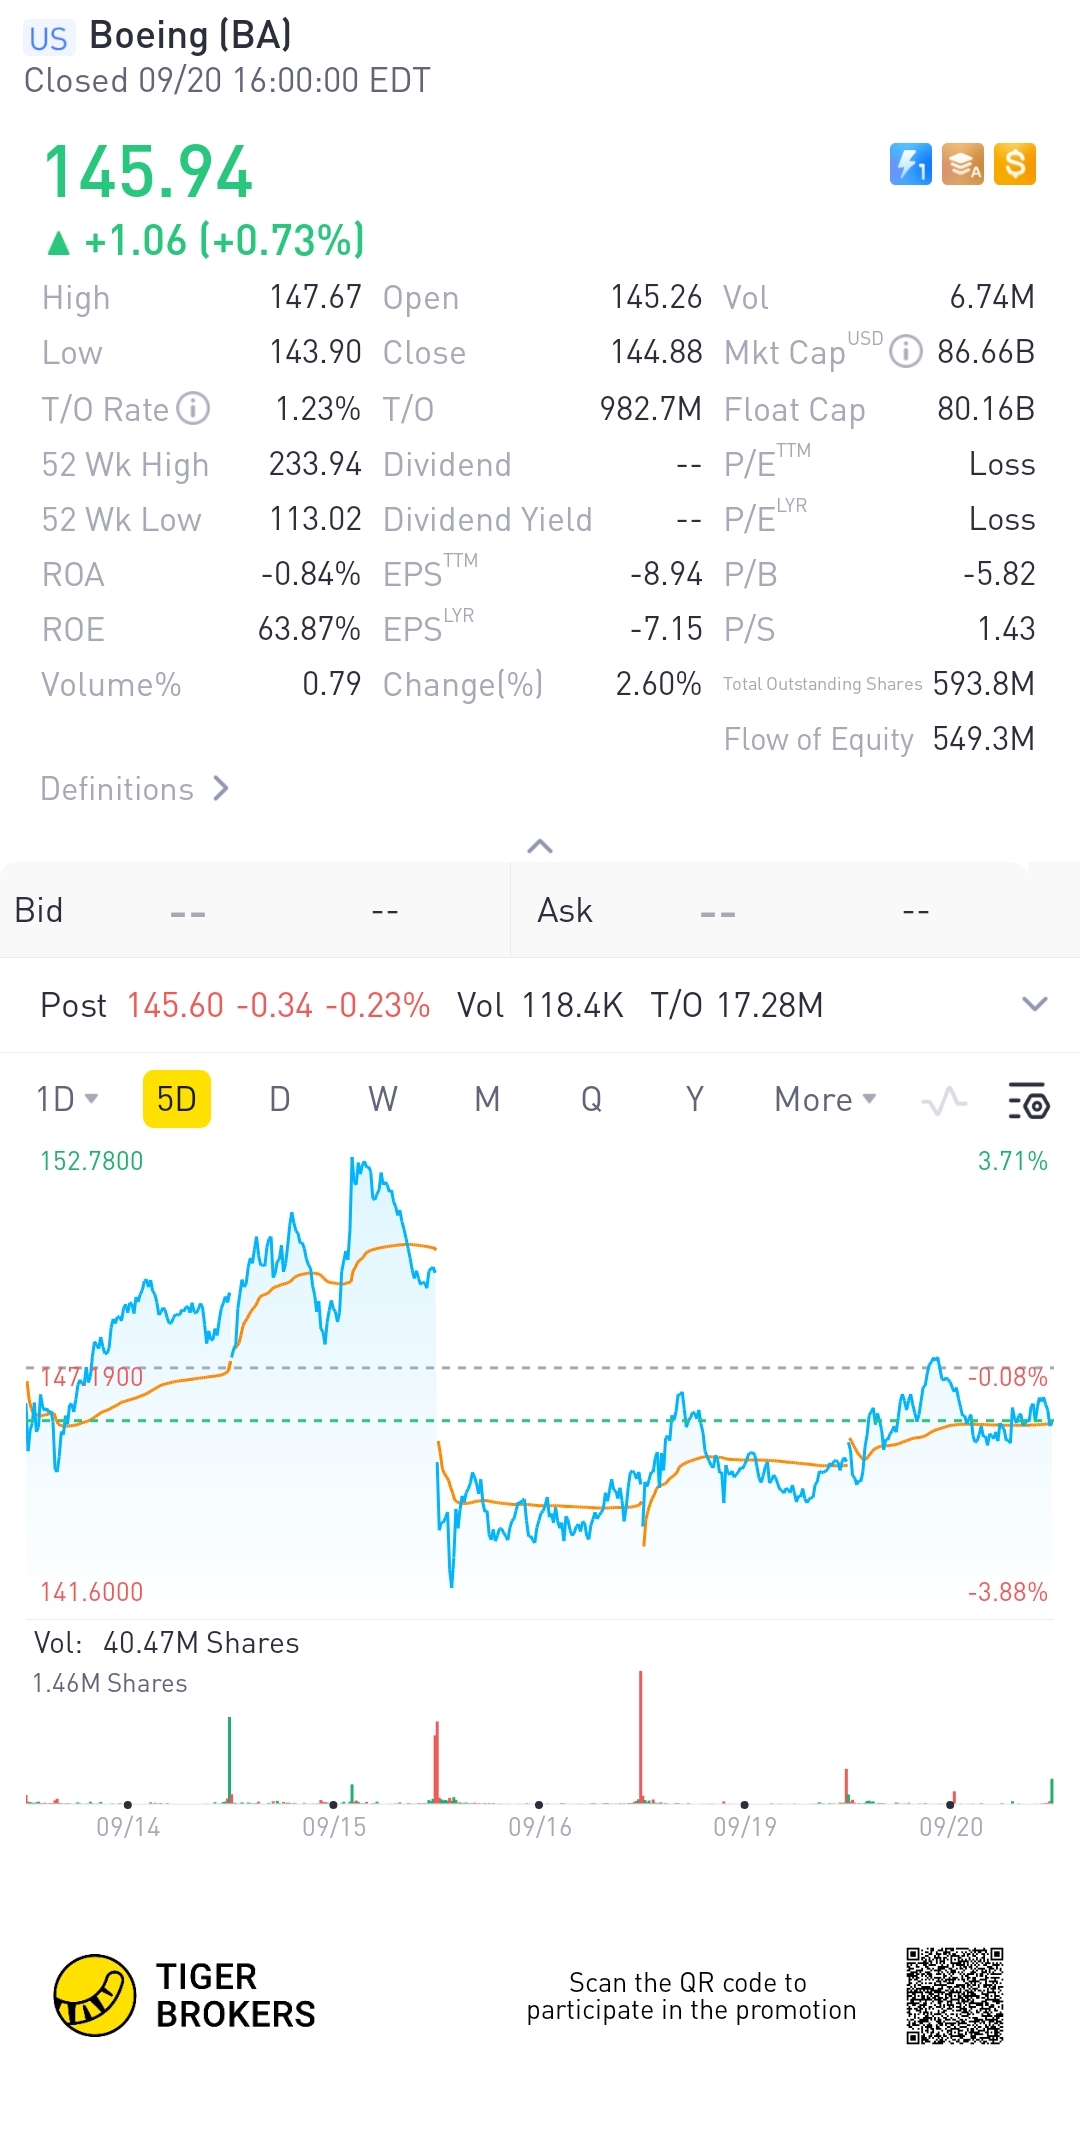Viewport: 1080px width, 2147px height.
Task: Switch to the M monthly chart tab
Action: coord(487,1099)
